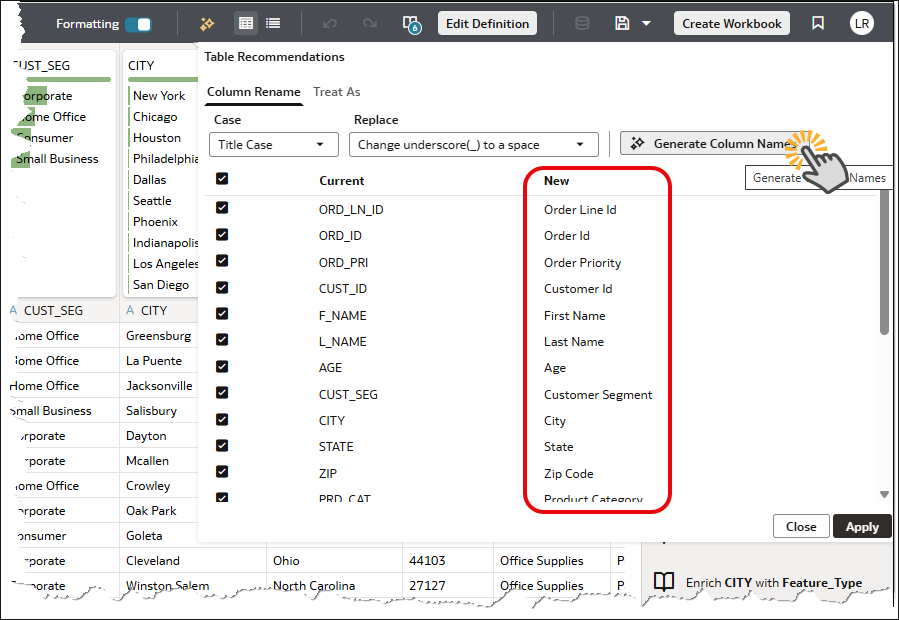Apply the table recommendations
Image resolution: width=899 pixels, height=620 pixels.
[861, 525]
